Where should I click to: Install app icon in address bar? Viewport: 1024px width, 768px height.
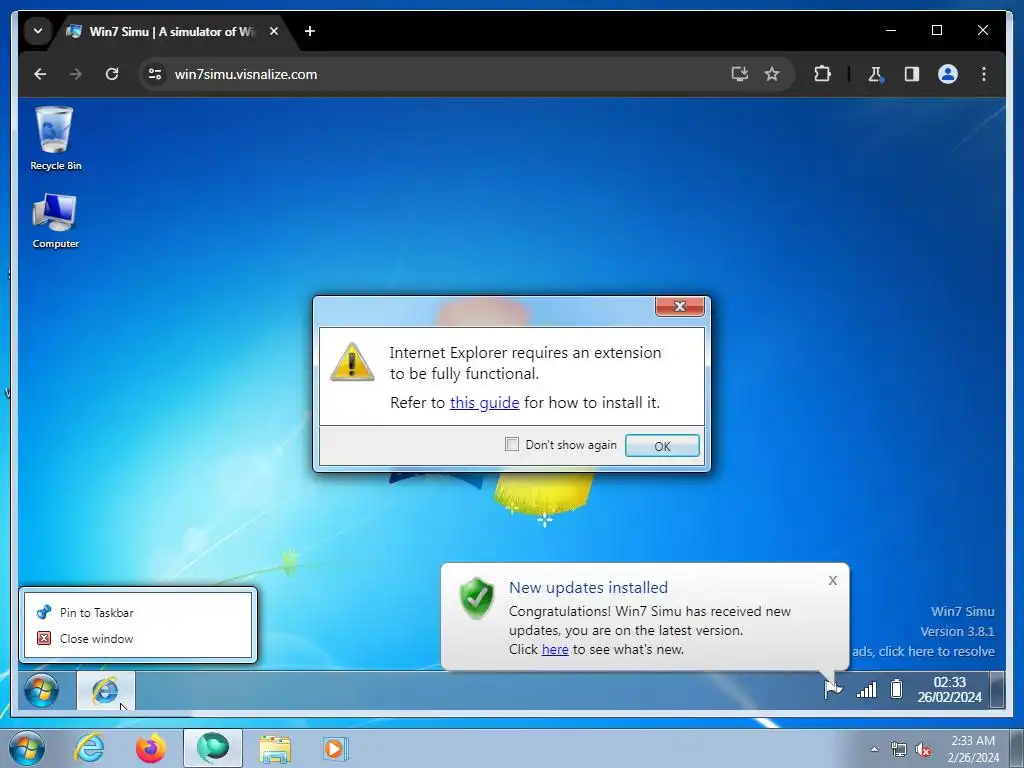click(739, 74)
